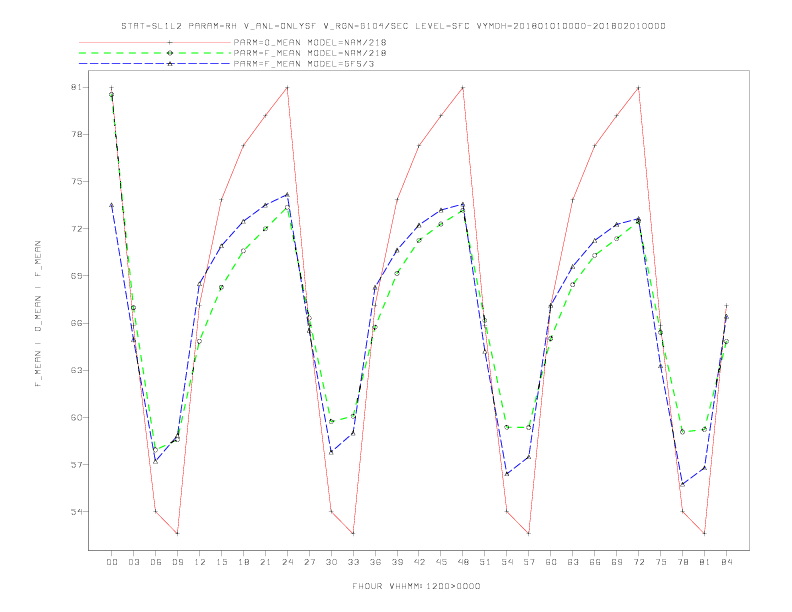Click y-axis tick value 81
This screenshot has height=612, width=792.
coord(76,87)
